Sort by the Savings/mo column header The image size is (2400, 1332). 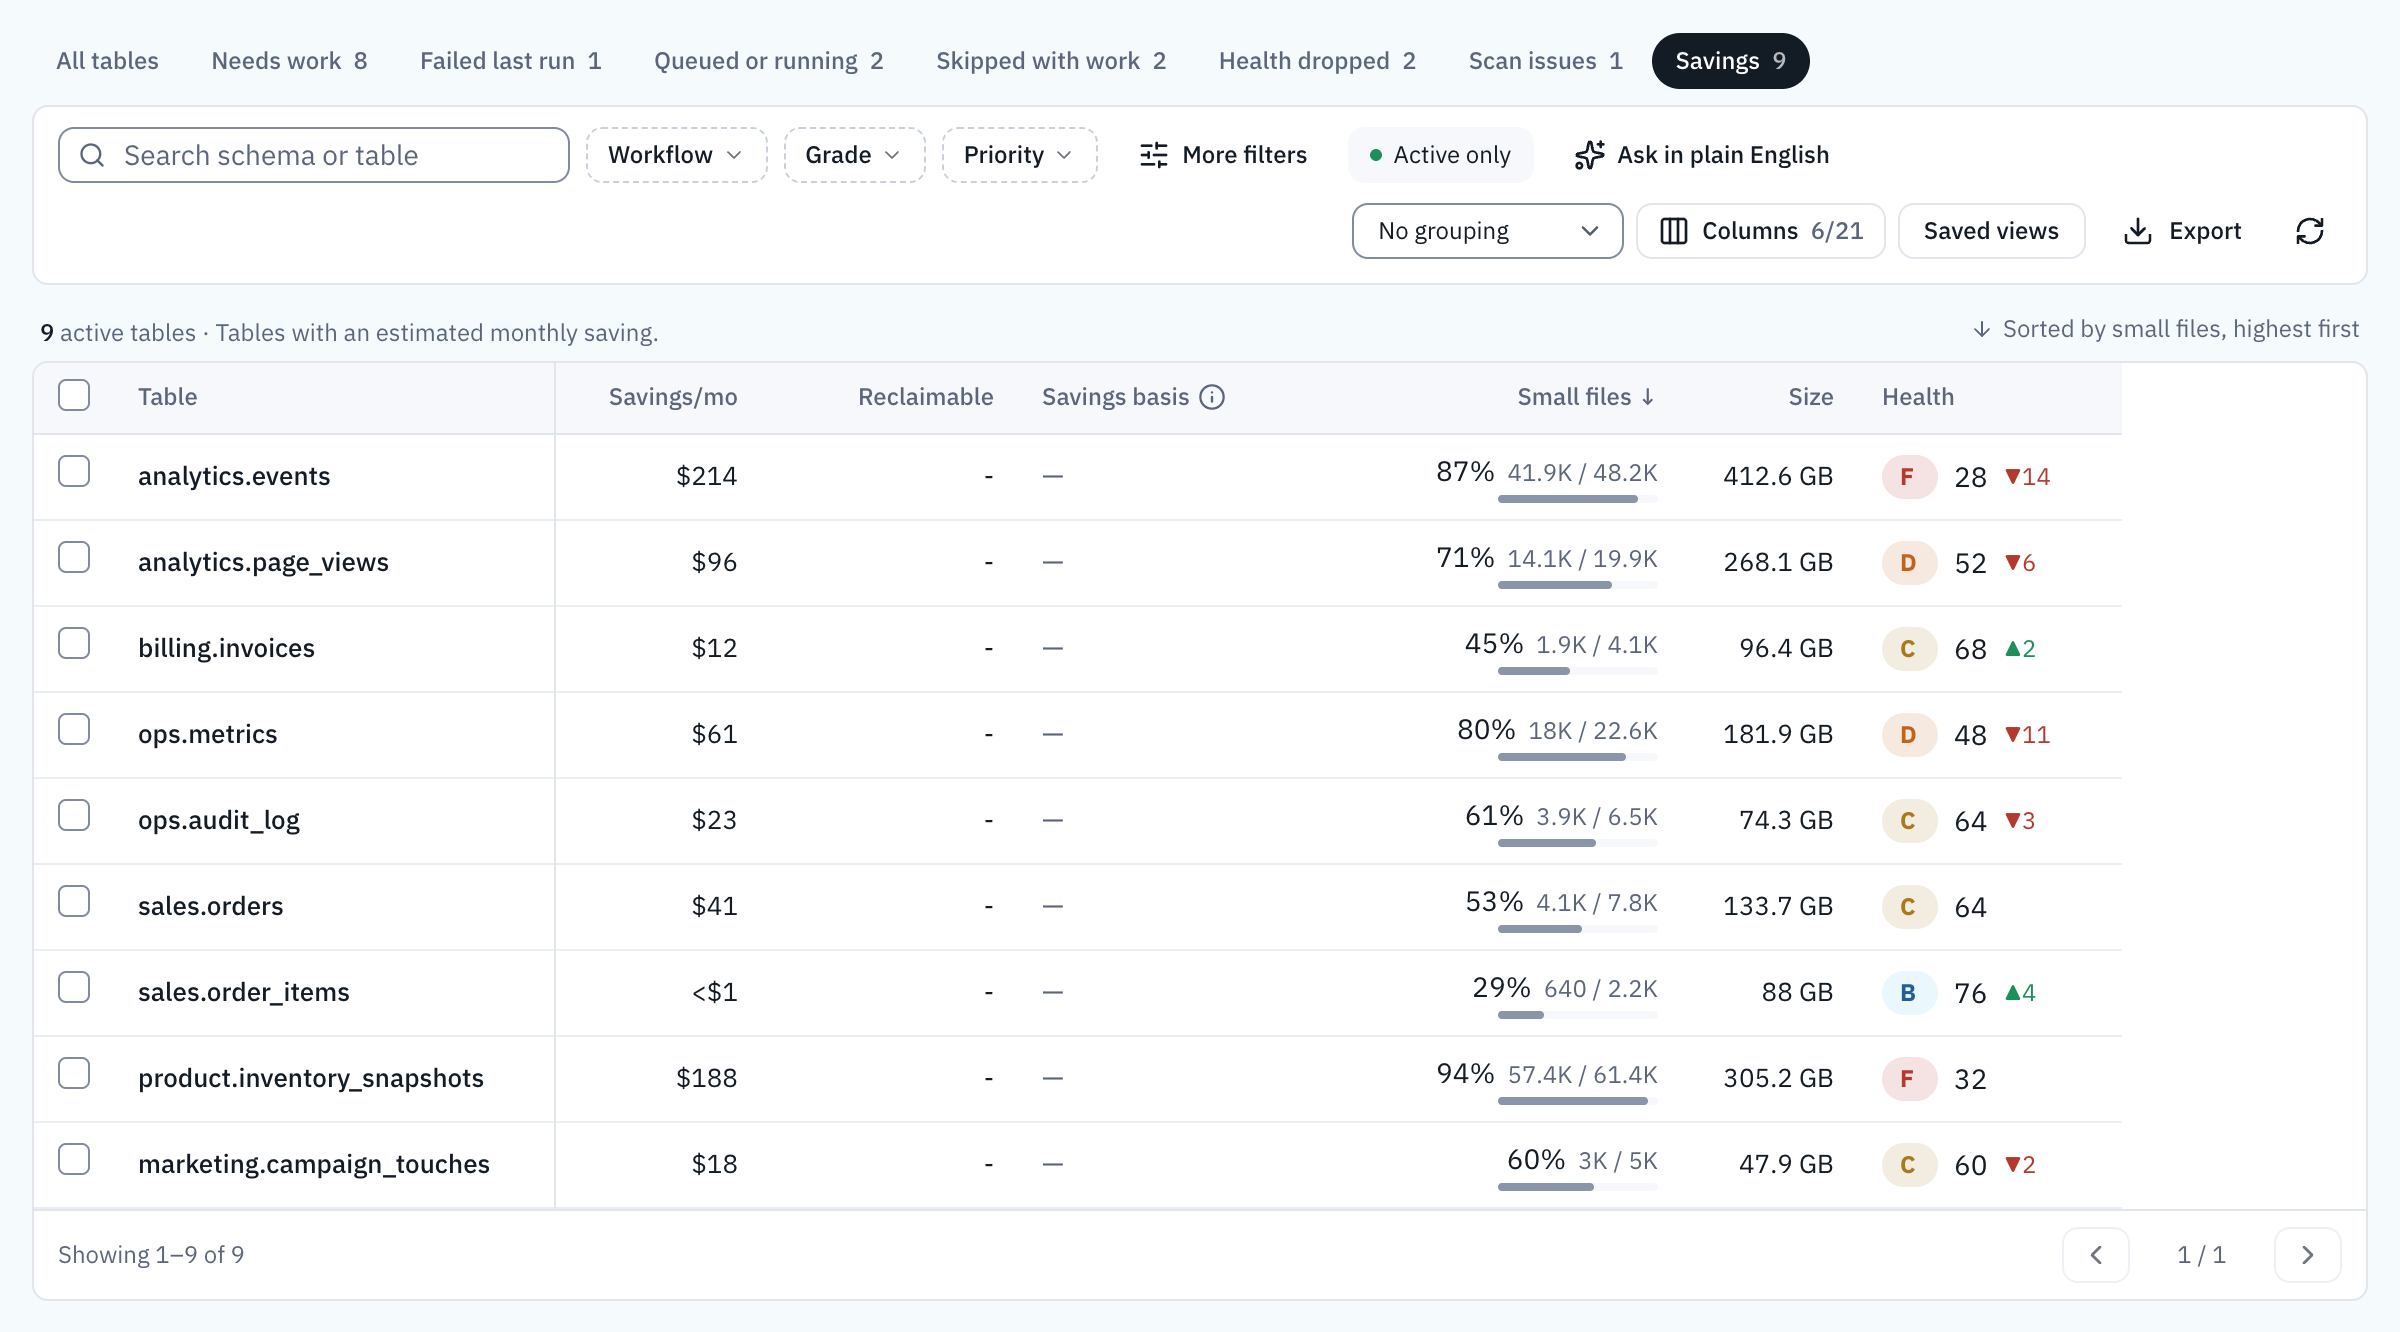coord(673,397)
